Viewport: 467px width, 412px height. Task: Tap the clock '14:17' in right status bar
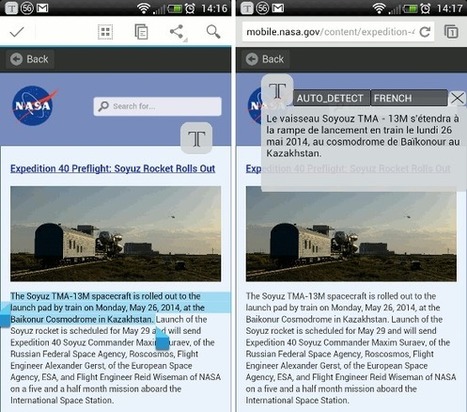coord(450,8)
